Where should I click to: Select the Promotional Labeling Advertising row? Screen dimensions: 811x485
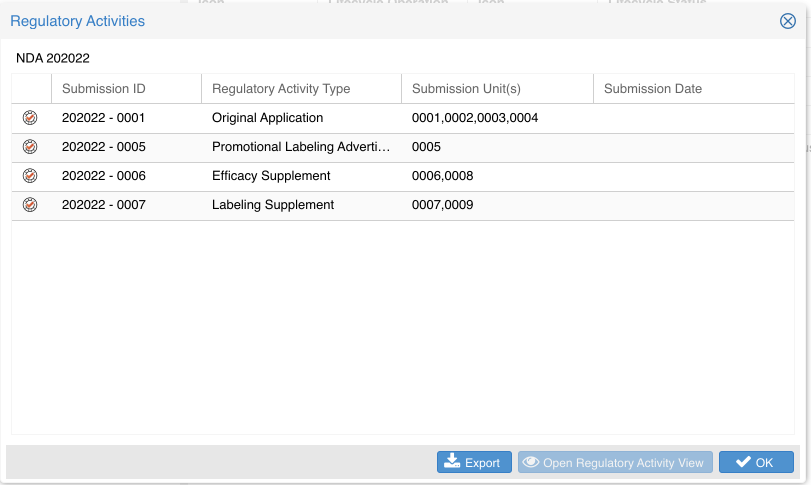[300, 147]
